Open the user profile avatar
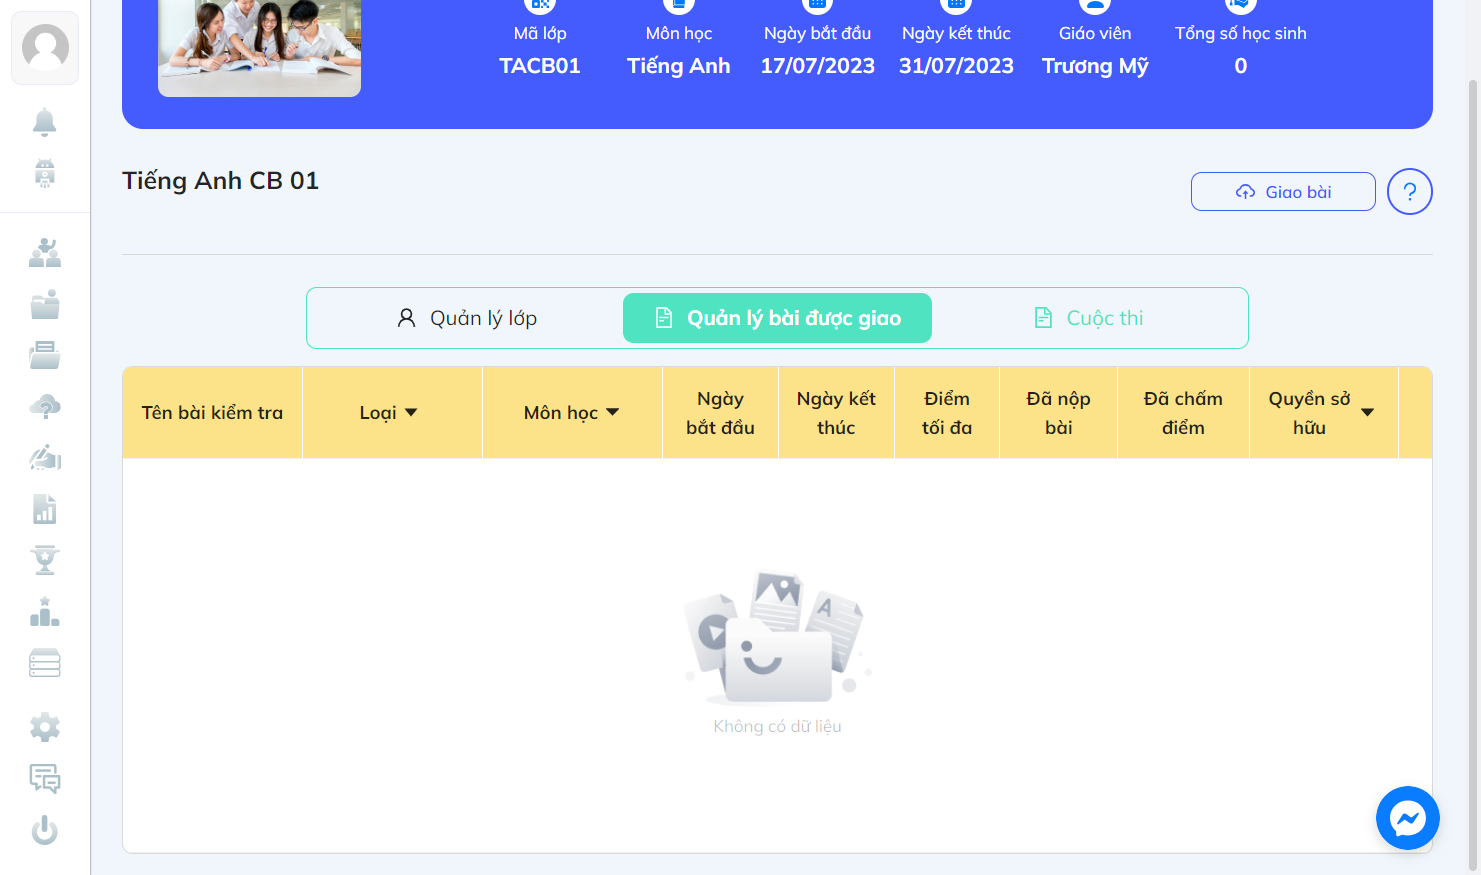 [x=45, y=47]
